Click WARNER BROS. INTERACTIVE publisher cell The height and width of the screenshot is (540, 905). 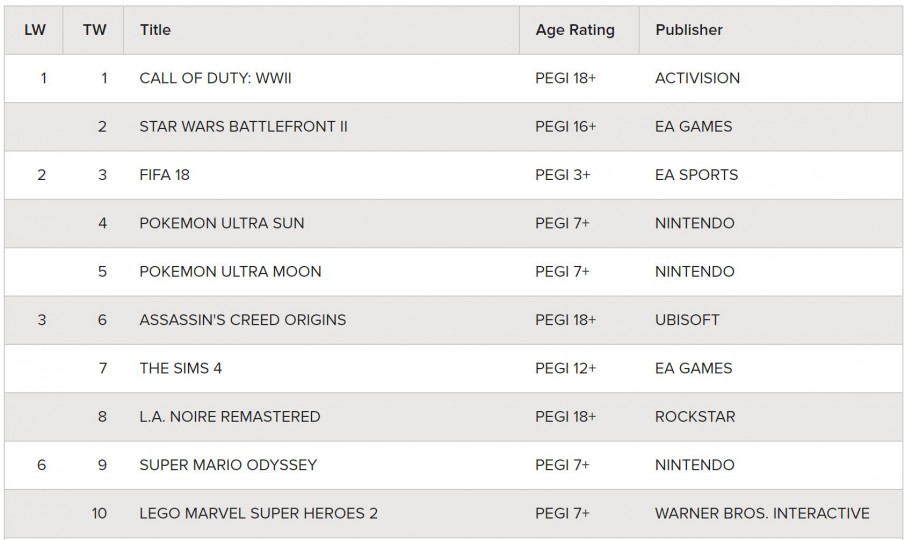pyautogui.click(x=762, y=514)
